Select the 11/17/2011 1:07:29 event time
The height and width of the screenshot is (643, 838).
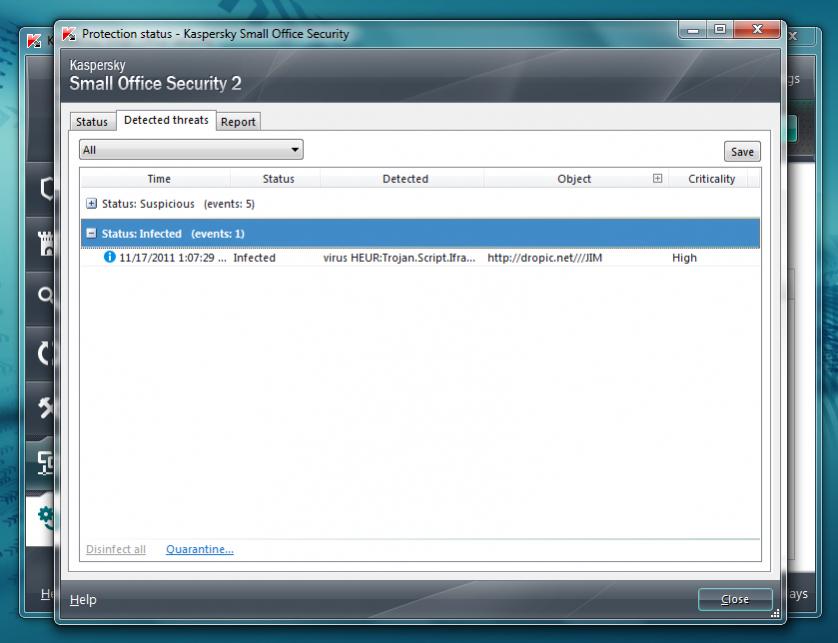pos(173,258)
